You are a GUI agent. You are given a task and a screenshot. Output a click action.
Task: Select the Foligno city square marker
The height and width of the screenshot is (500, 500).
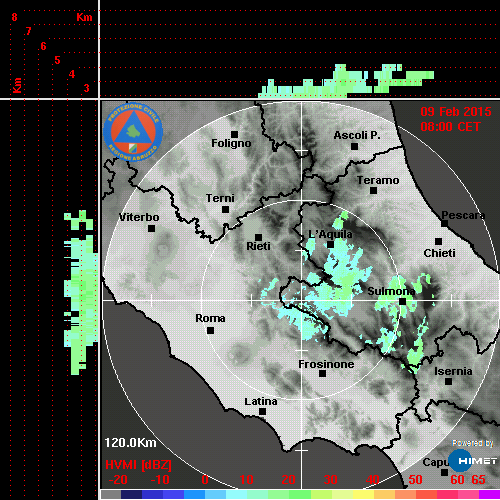[234, 134]
